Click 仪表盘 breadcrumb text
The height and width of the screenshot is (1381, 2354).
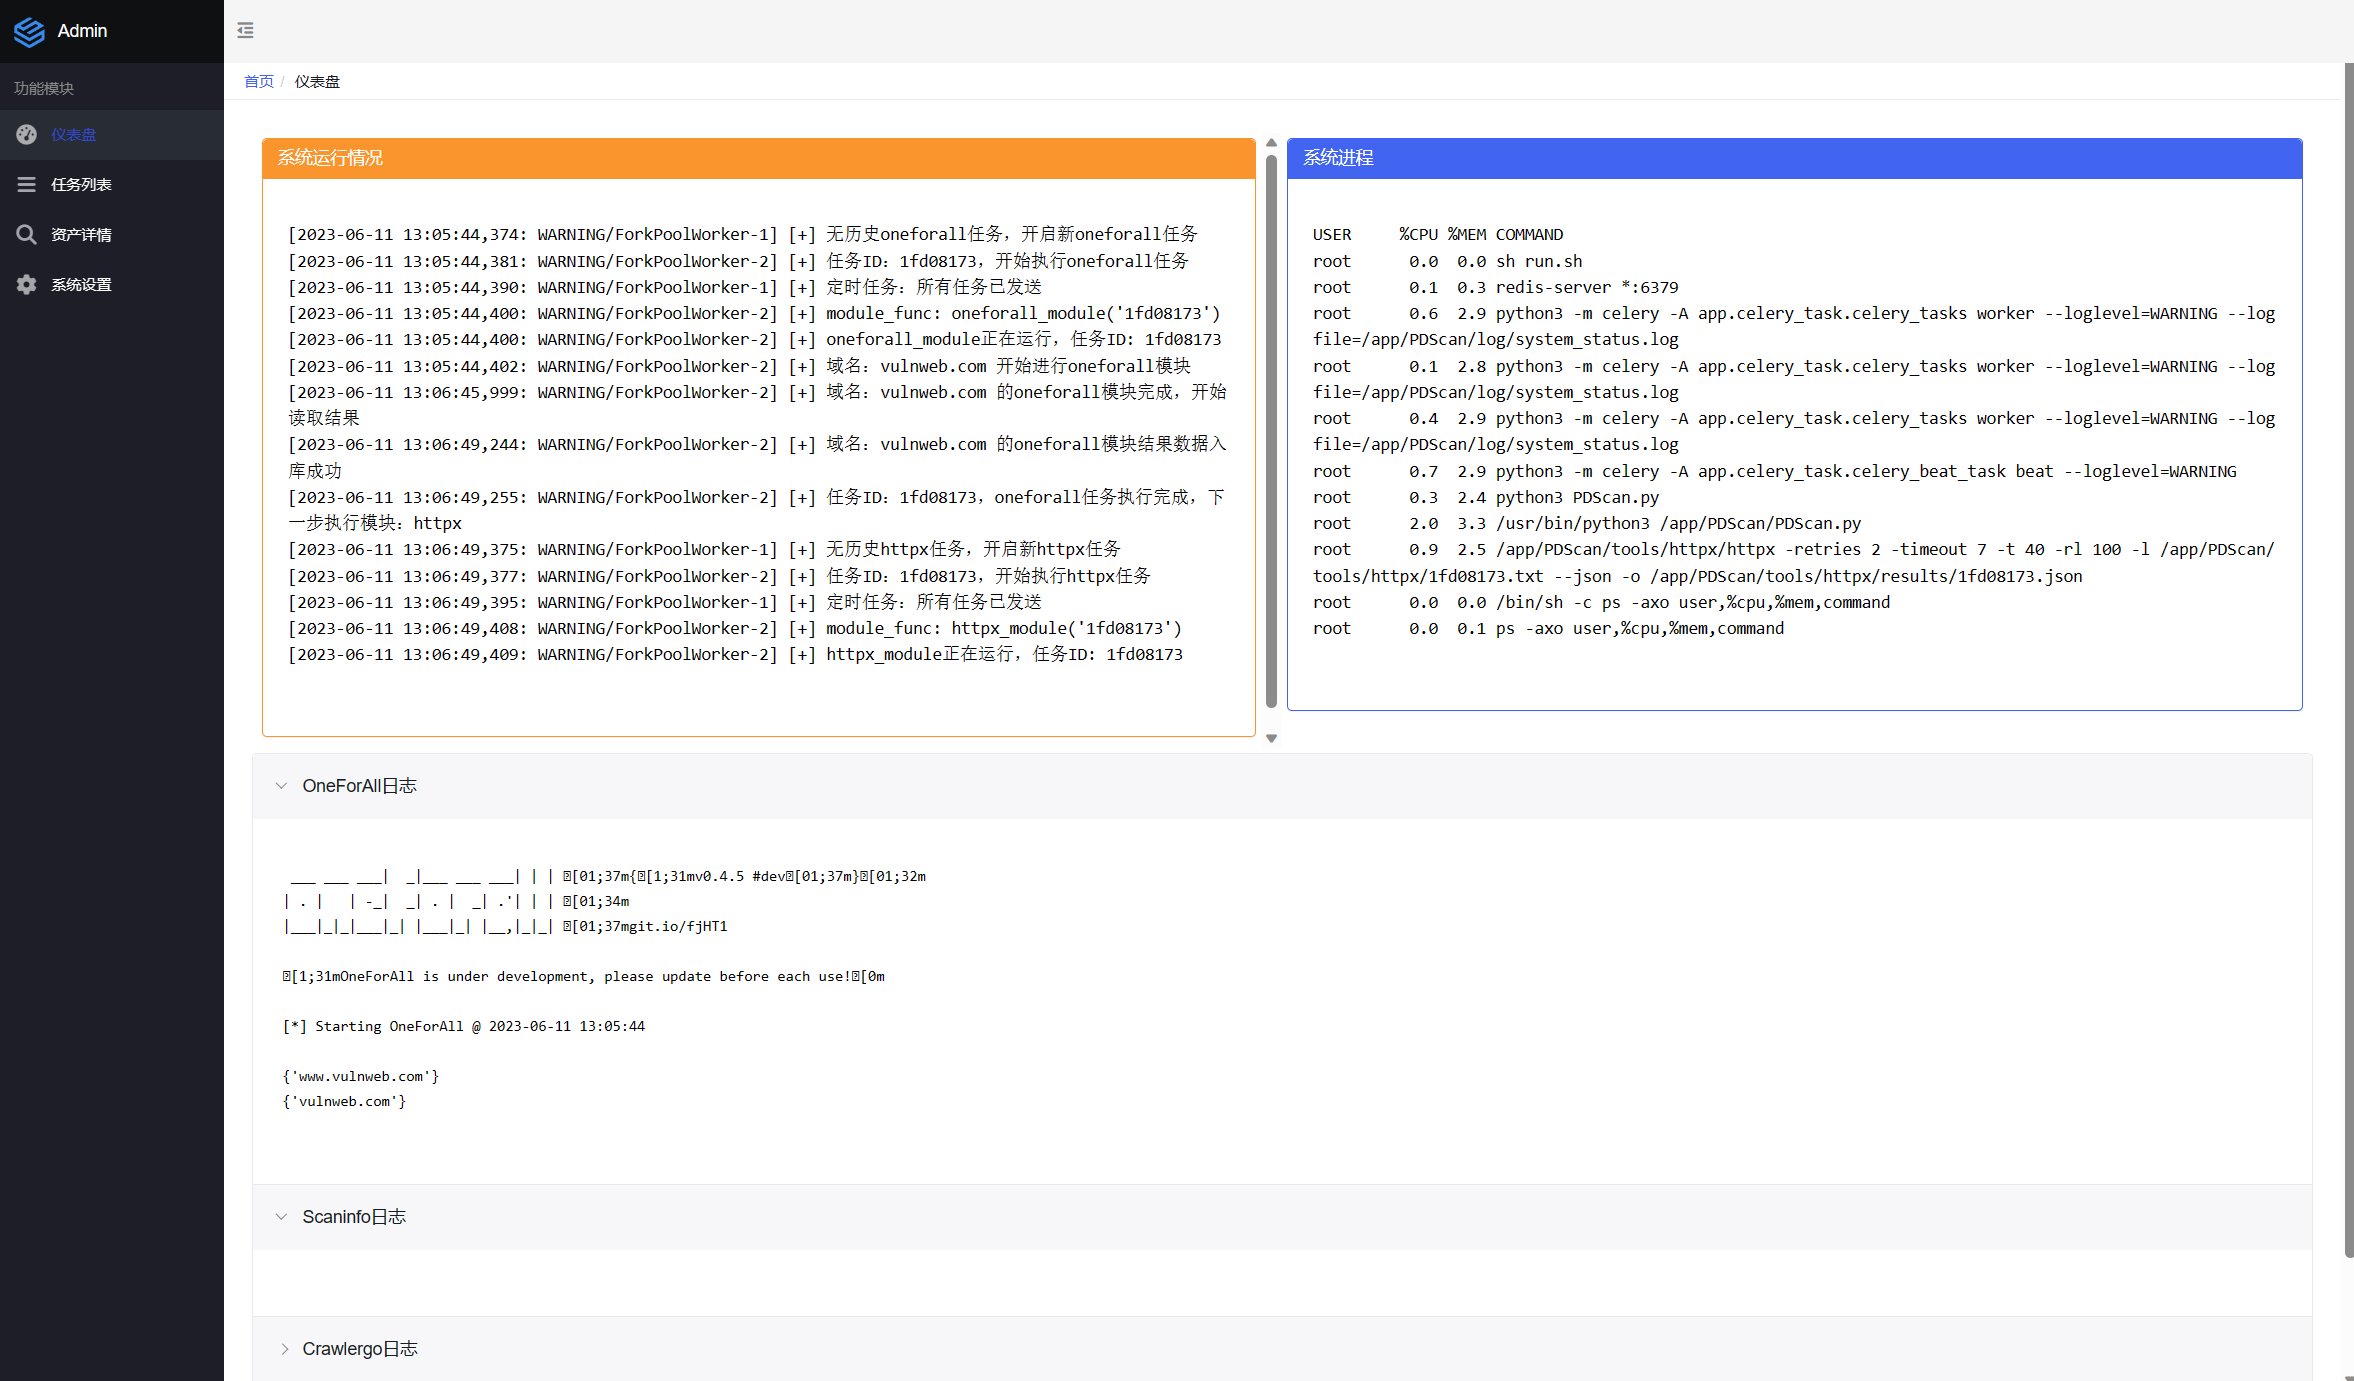point(317,81)
